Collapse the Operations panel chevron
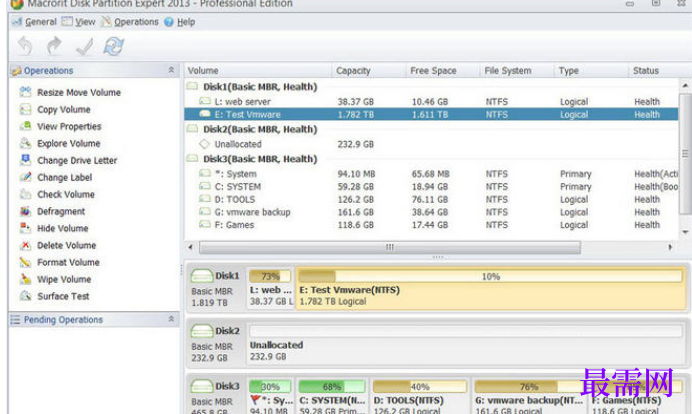Viewport: 692px width, 414px height. coord(171,70)
